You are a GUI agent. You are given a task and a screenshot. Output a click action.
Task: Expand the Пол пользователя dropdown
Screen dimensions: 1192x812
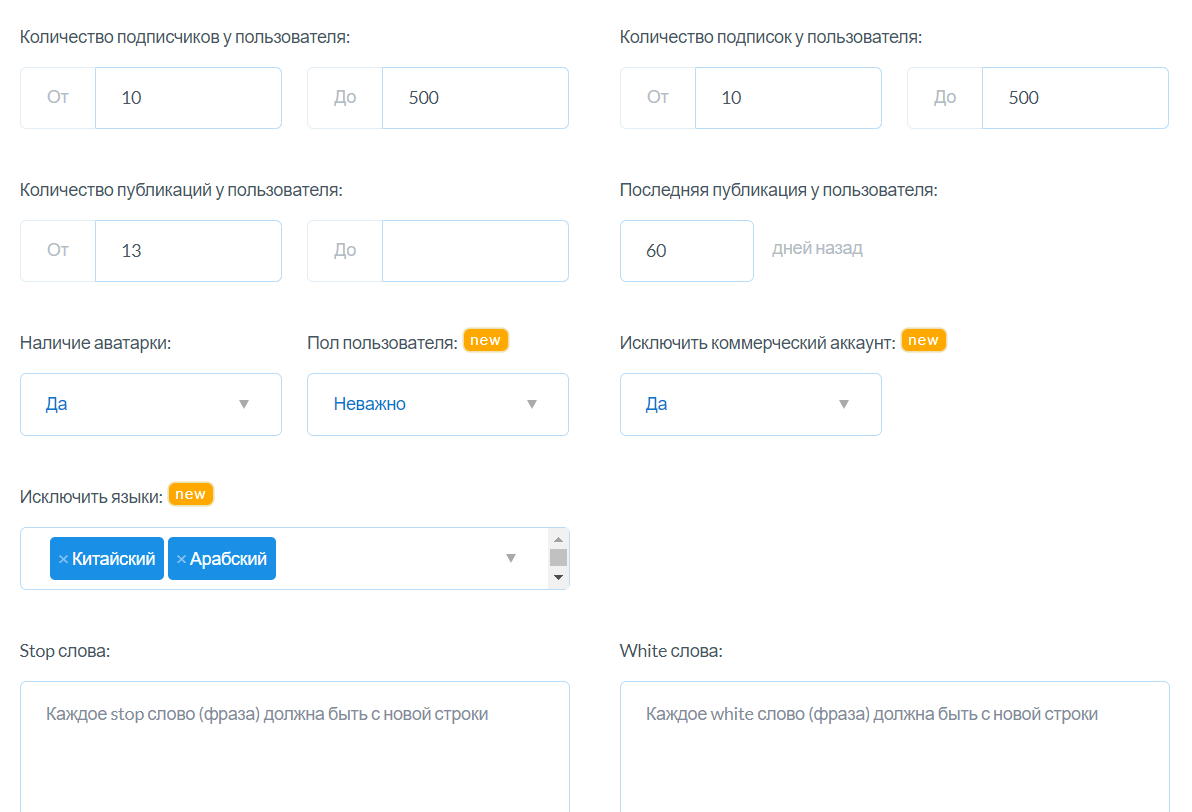437,404
